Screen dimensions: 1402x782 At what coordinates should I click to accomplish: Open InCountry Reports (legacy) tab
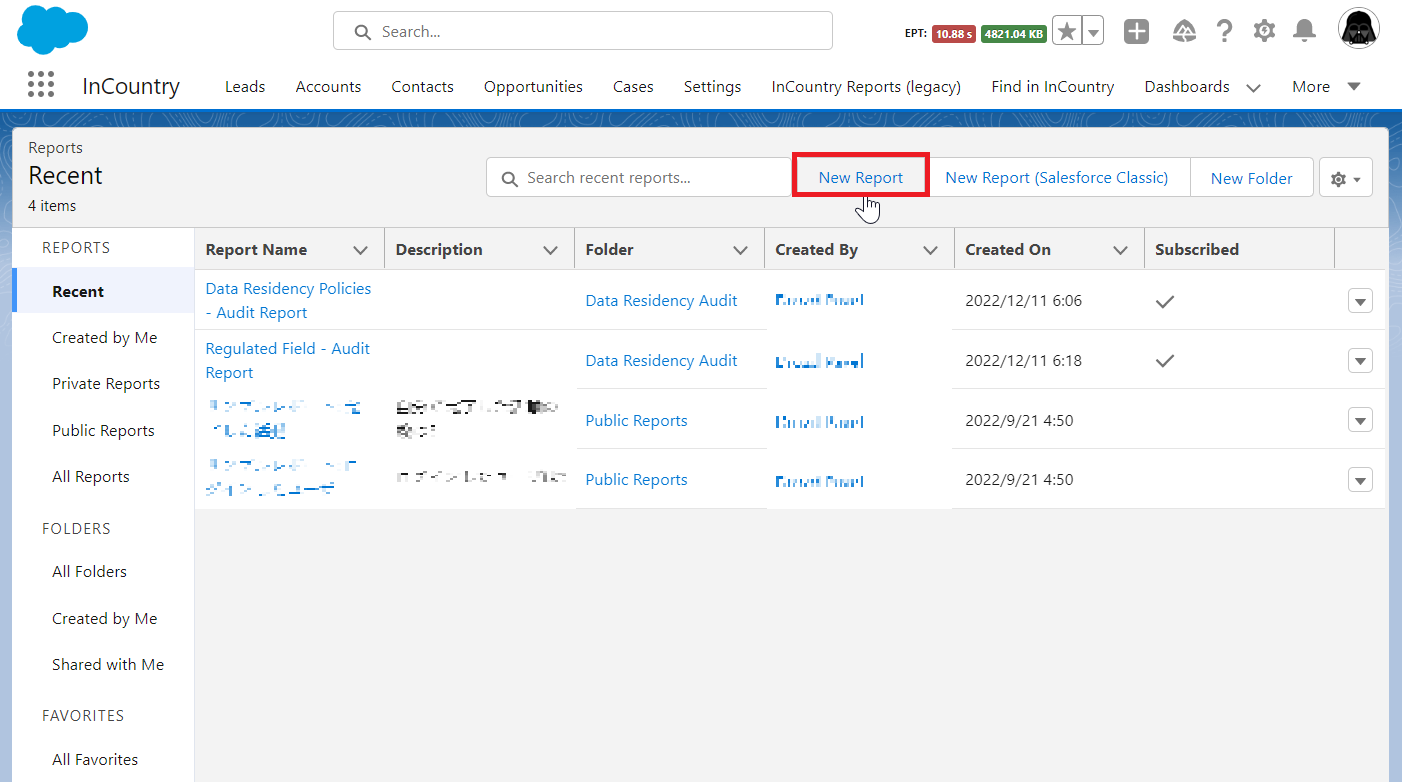(866, 87)
